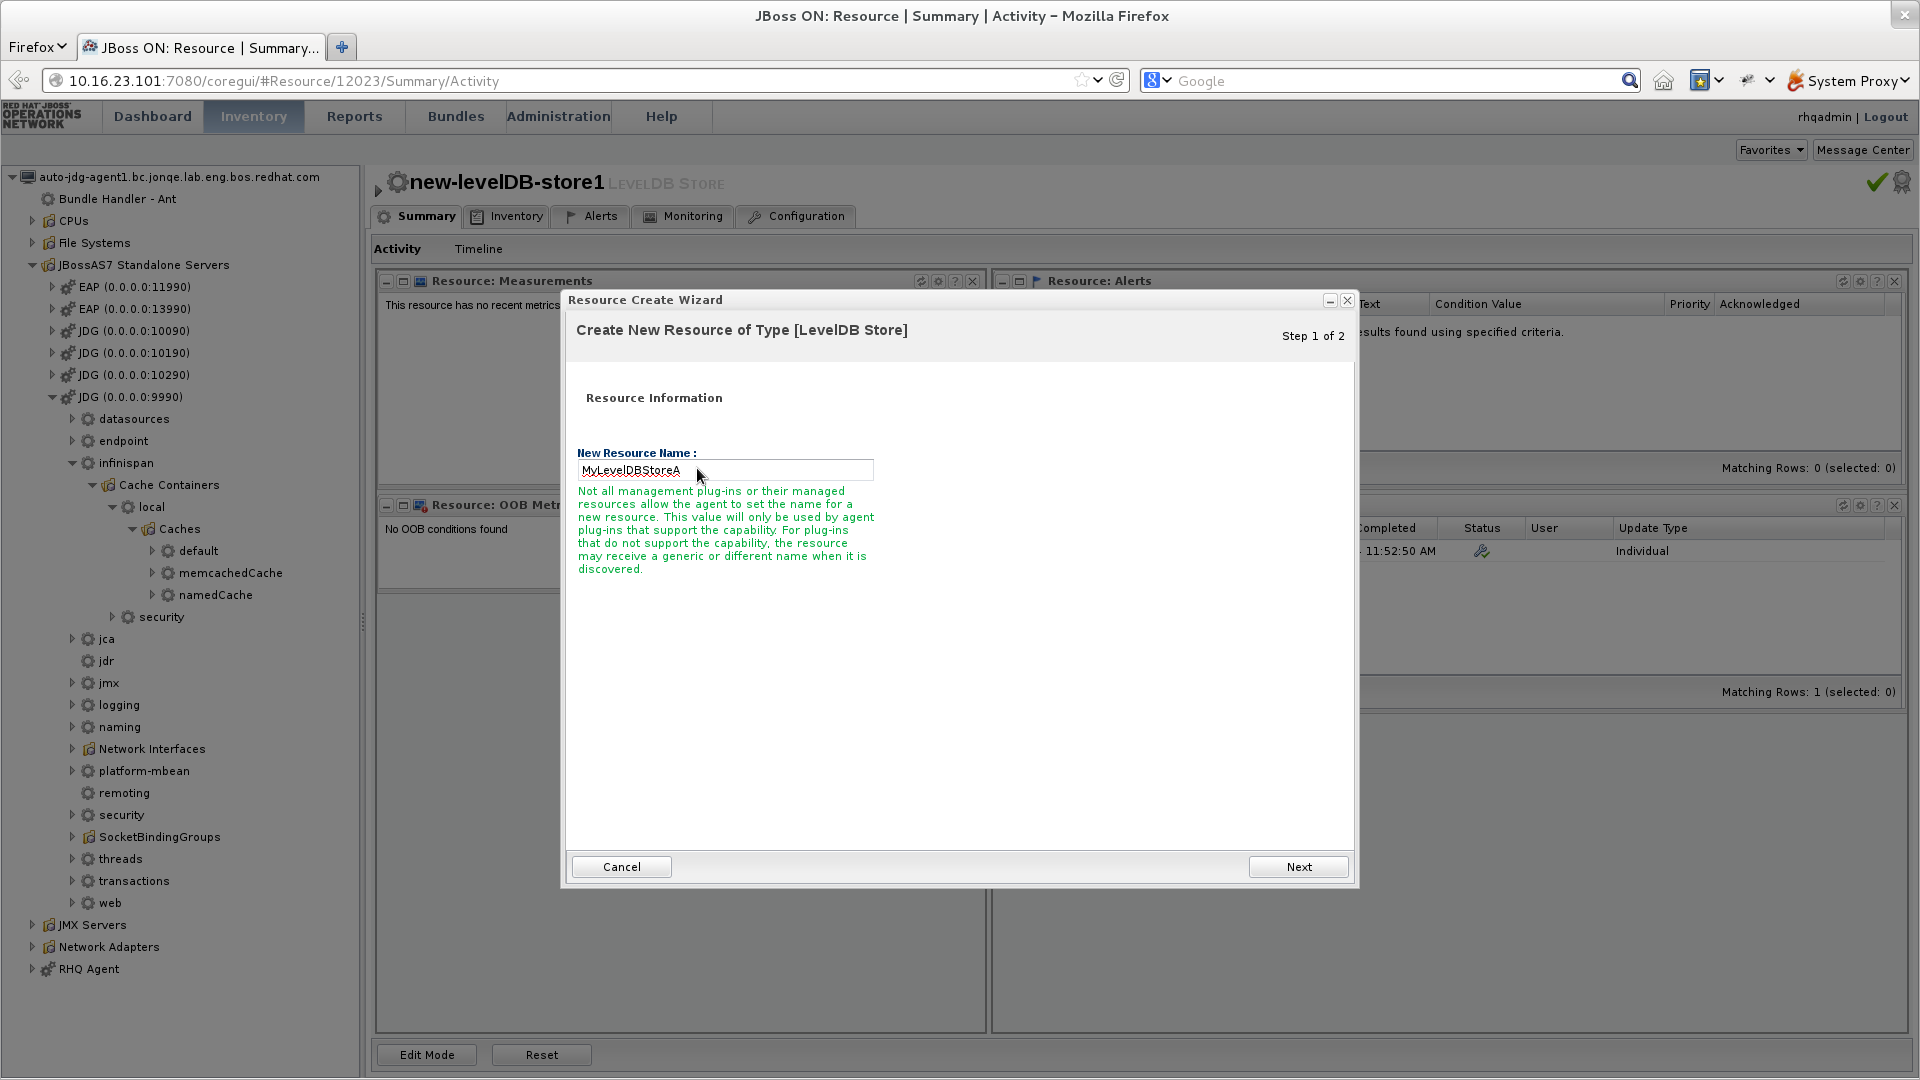Click the award ribbon icon near the availability check
The height and width of the screenshot is (1080, 1920).
[1900, 183]
